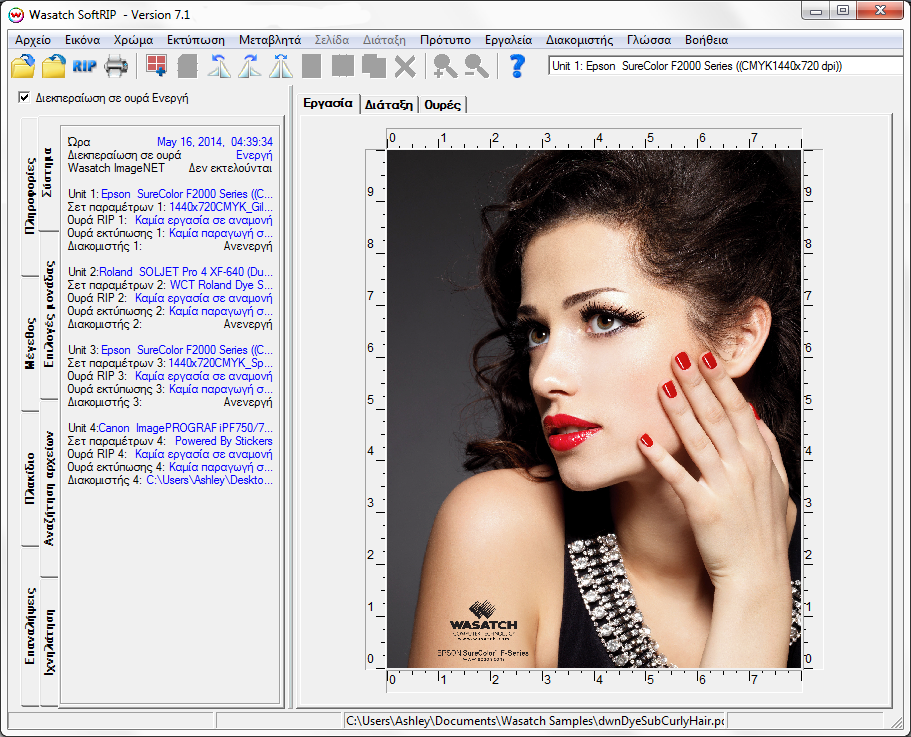Click the Powered By Stickers parameter link
Image resolution: width=911 pixels, height=737 pixels.
[223, 441]
